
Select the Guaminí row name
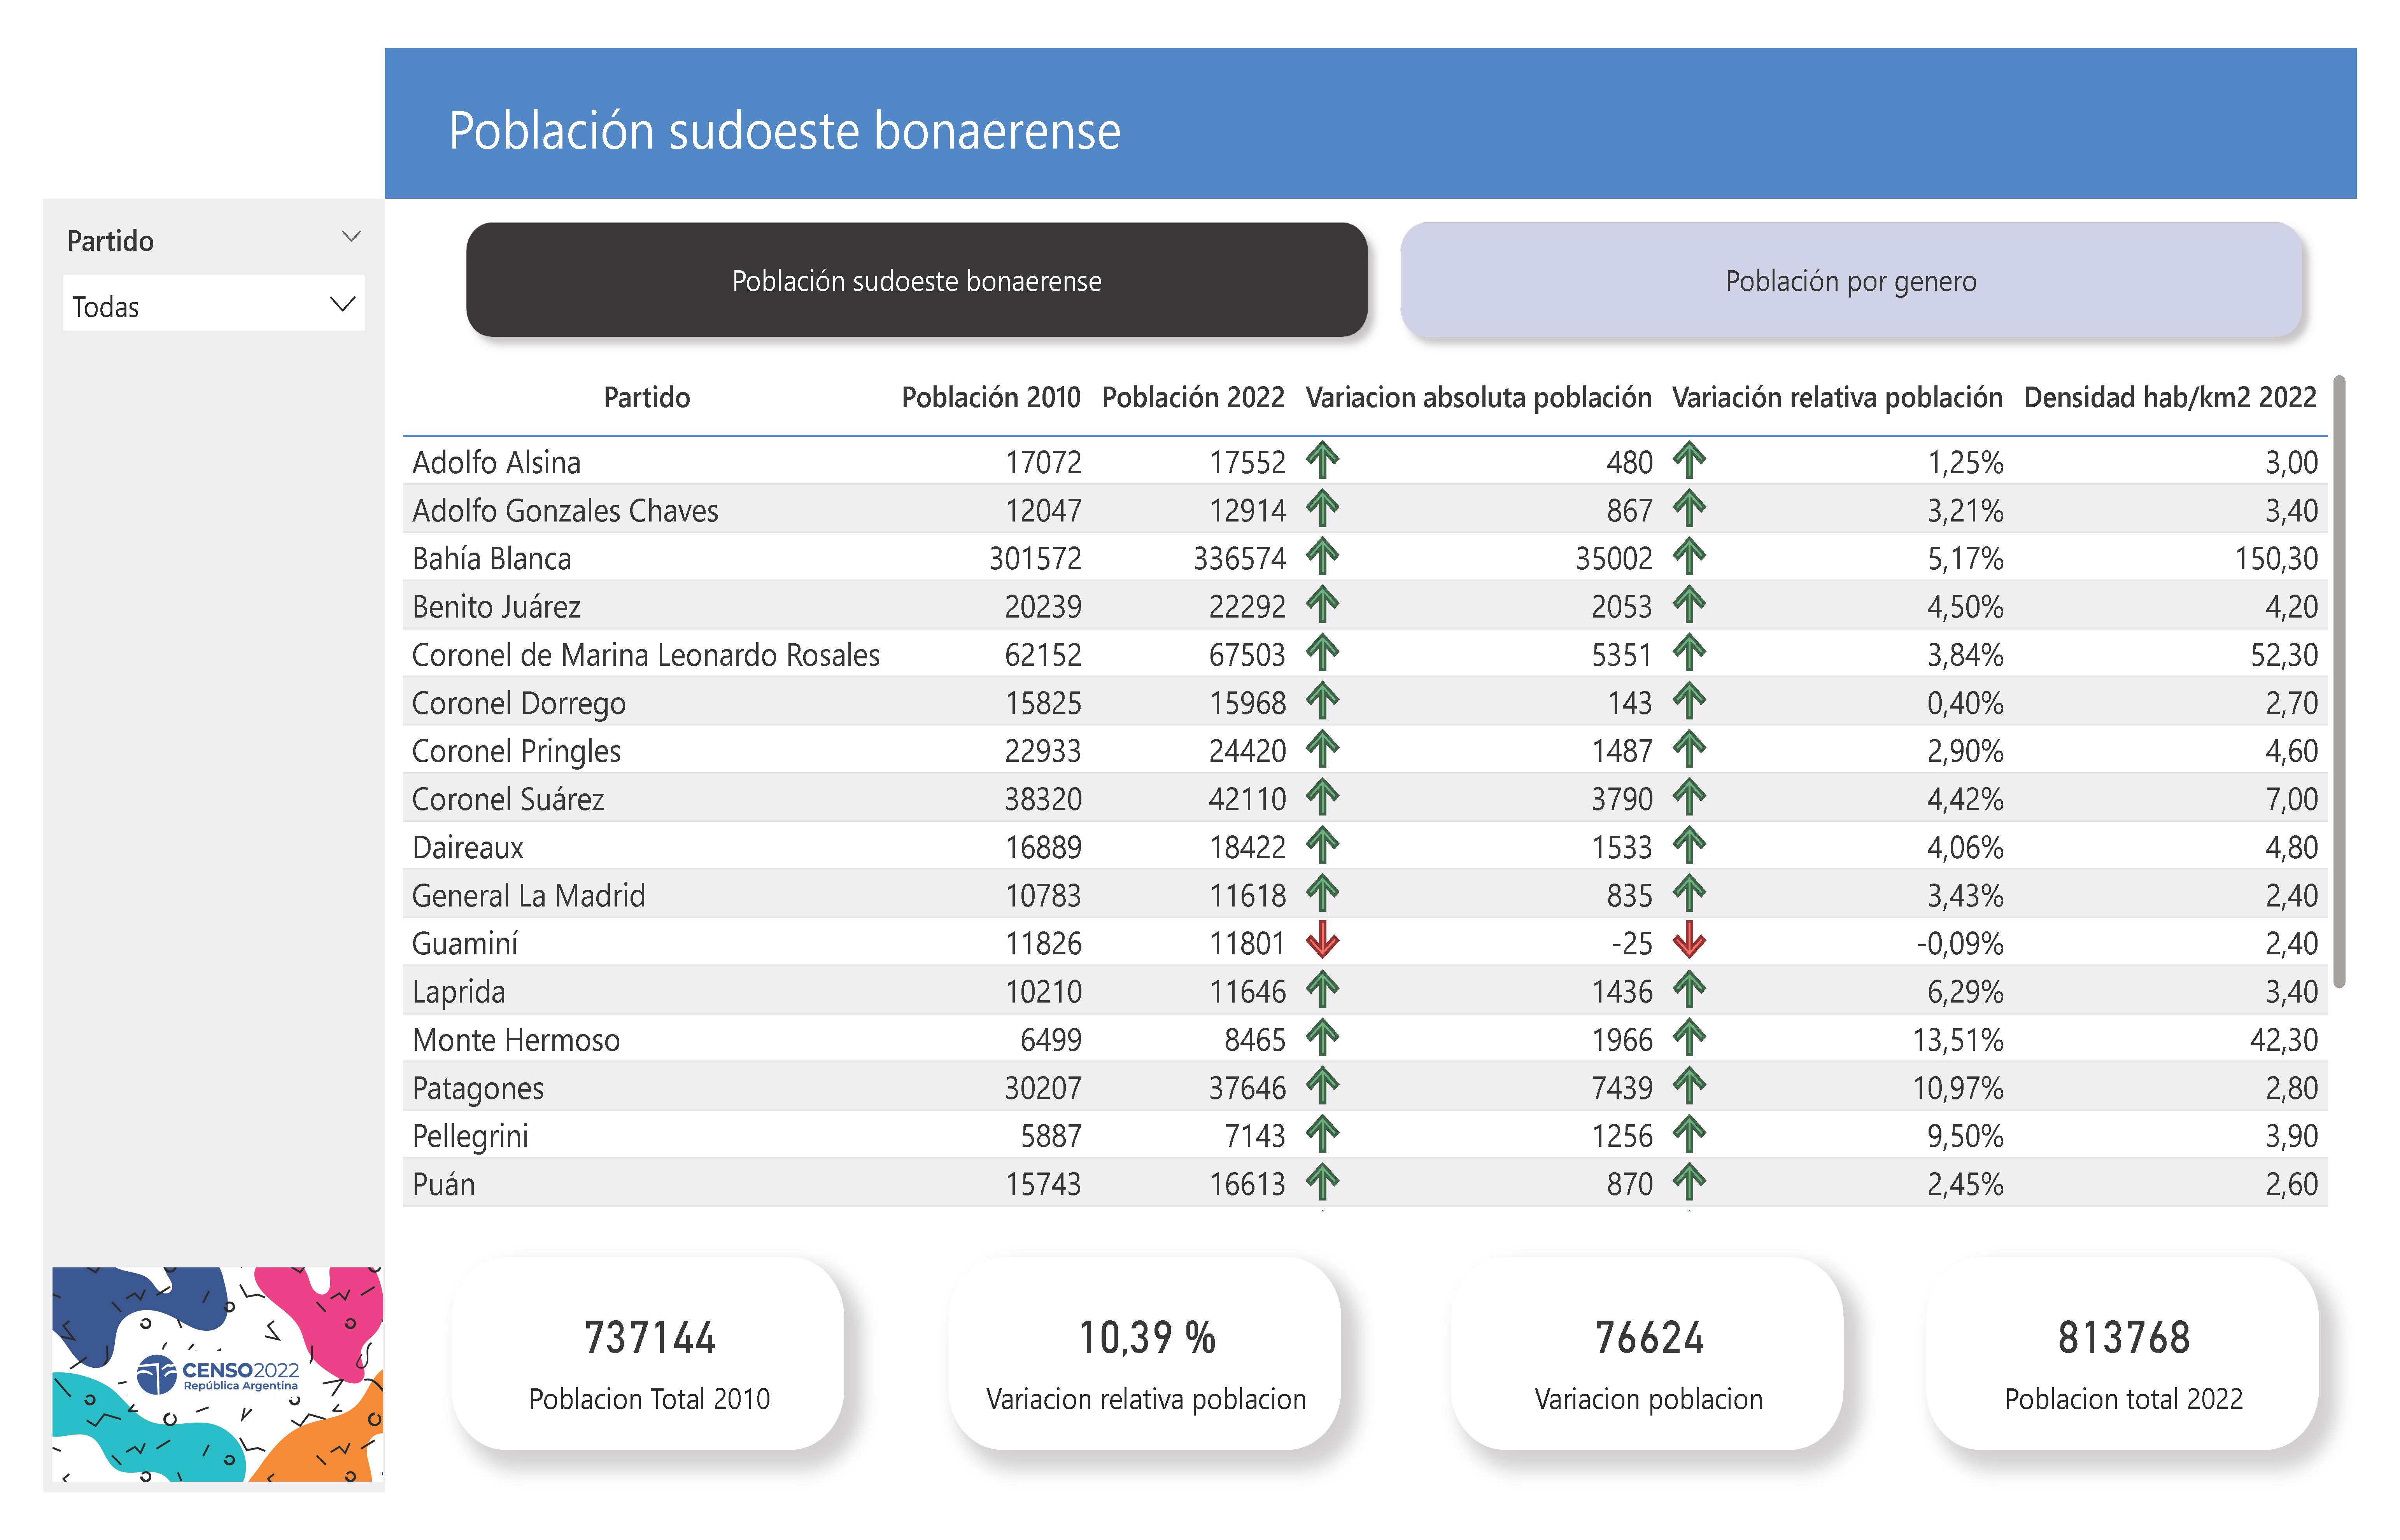pyautogui.click(x=464, y=943)
